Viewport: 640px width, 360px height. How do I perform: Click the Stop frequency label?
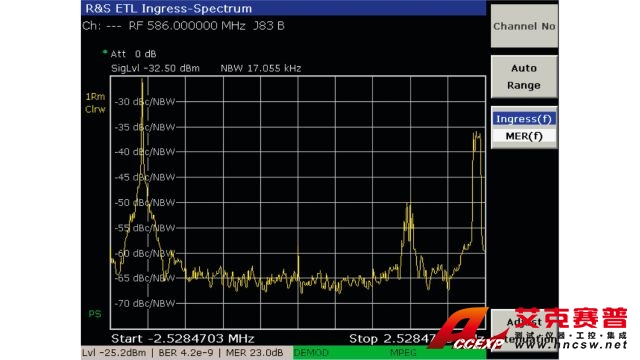click(416, 338)
